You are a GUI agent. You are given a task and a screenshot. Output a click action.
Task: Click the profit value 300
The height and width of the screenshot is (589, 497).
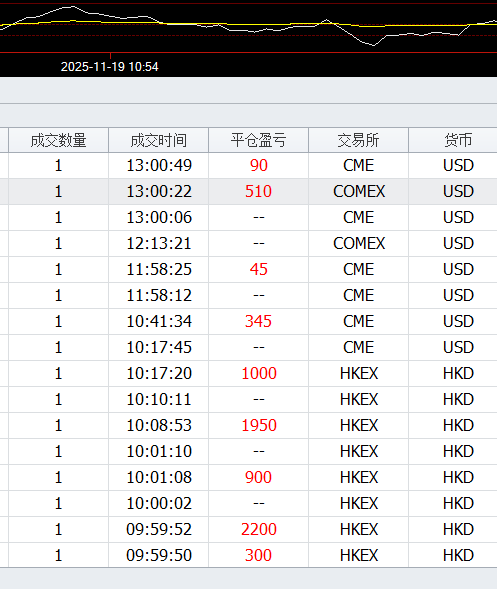(x=258, y=555)
